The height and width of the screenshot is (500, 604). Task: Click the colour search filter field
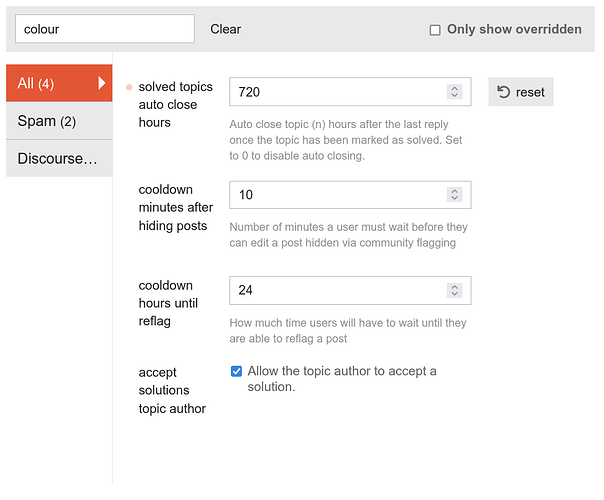pos(105,29)
